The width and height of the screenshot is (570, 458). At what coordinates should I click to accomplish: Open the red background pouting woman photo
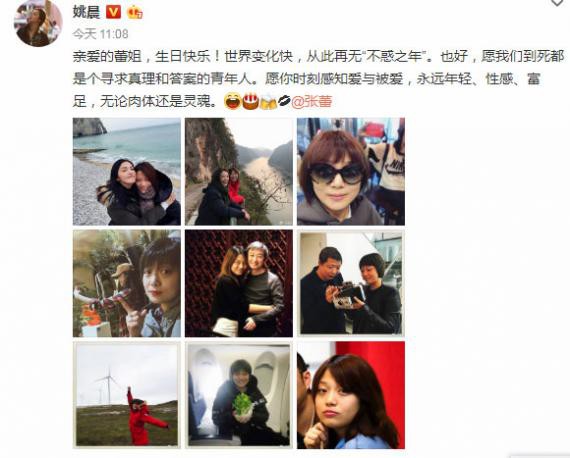(x=351, y=395)
